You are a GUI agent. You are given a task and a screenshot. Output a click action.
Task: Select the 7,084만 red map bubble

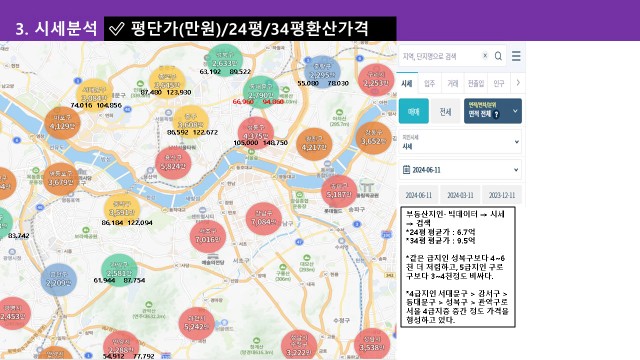click(x=264, y=219)
